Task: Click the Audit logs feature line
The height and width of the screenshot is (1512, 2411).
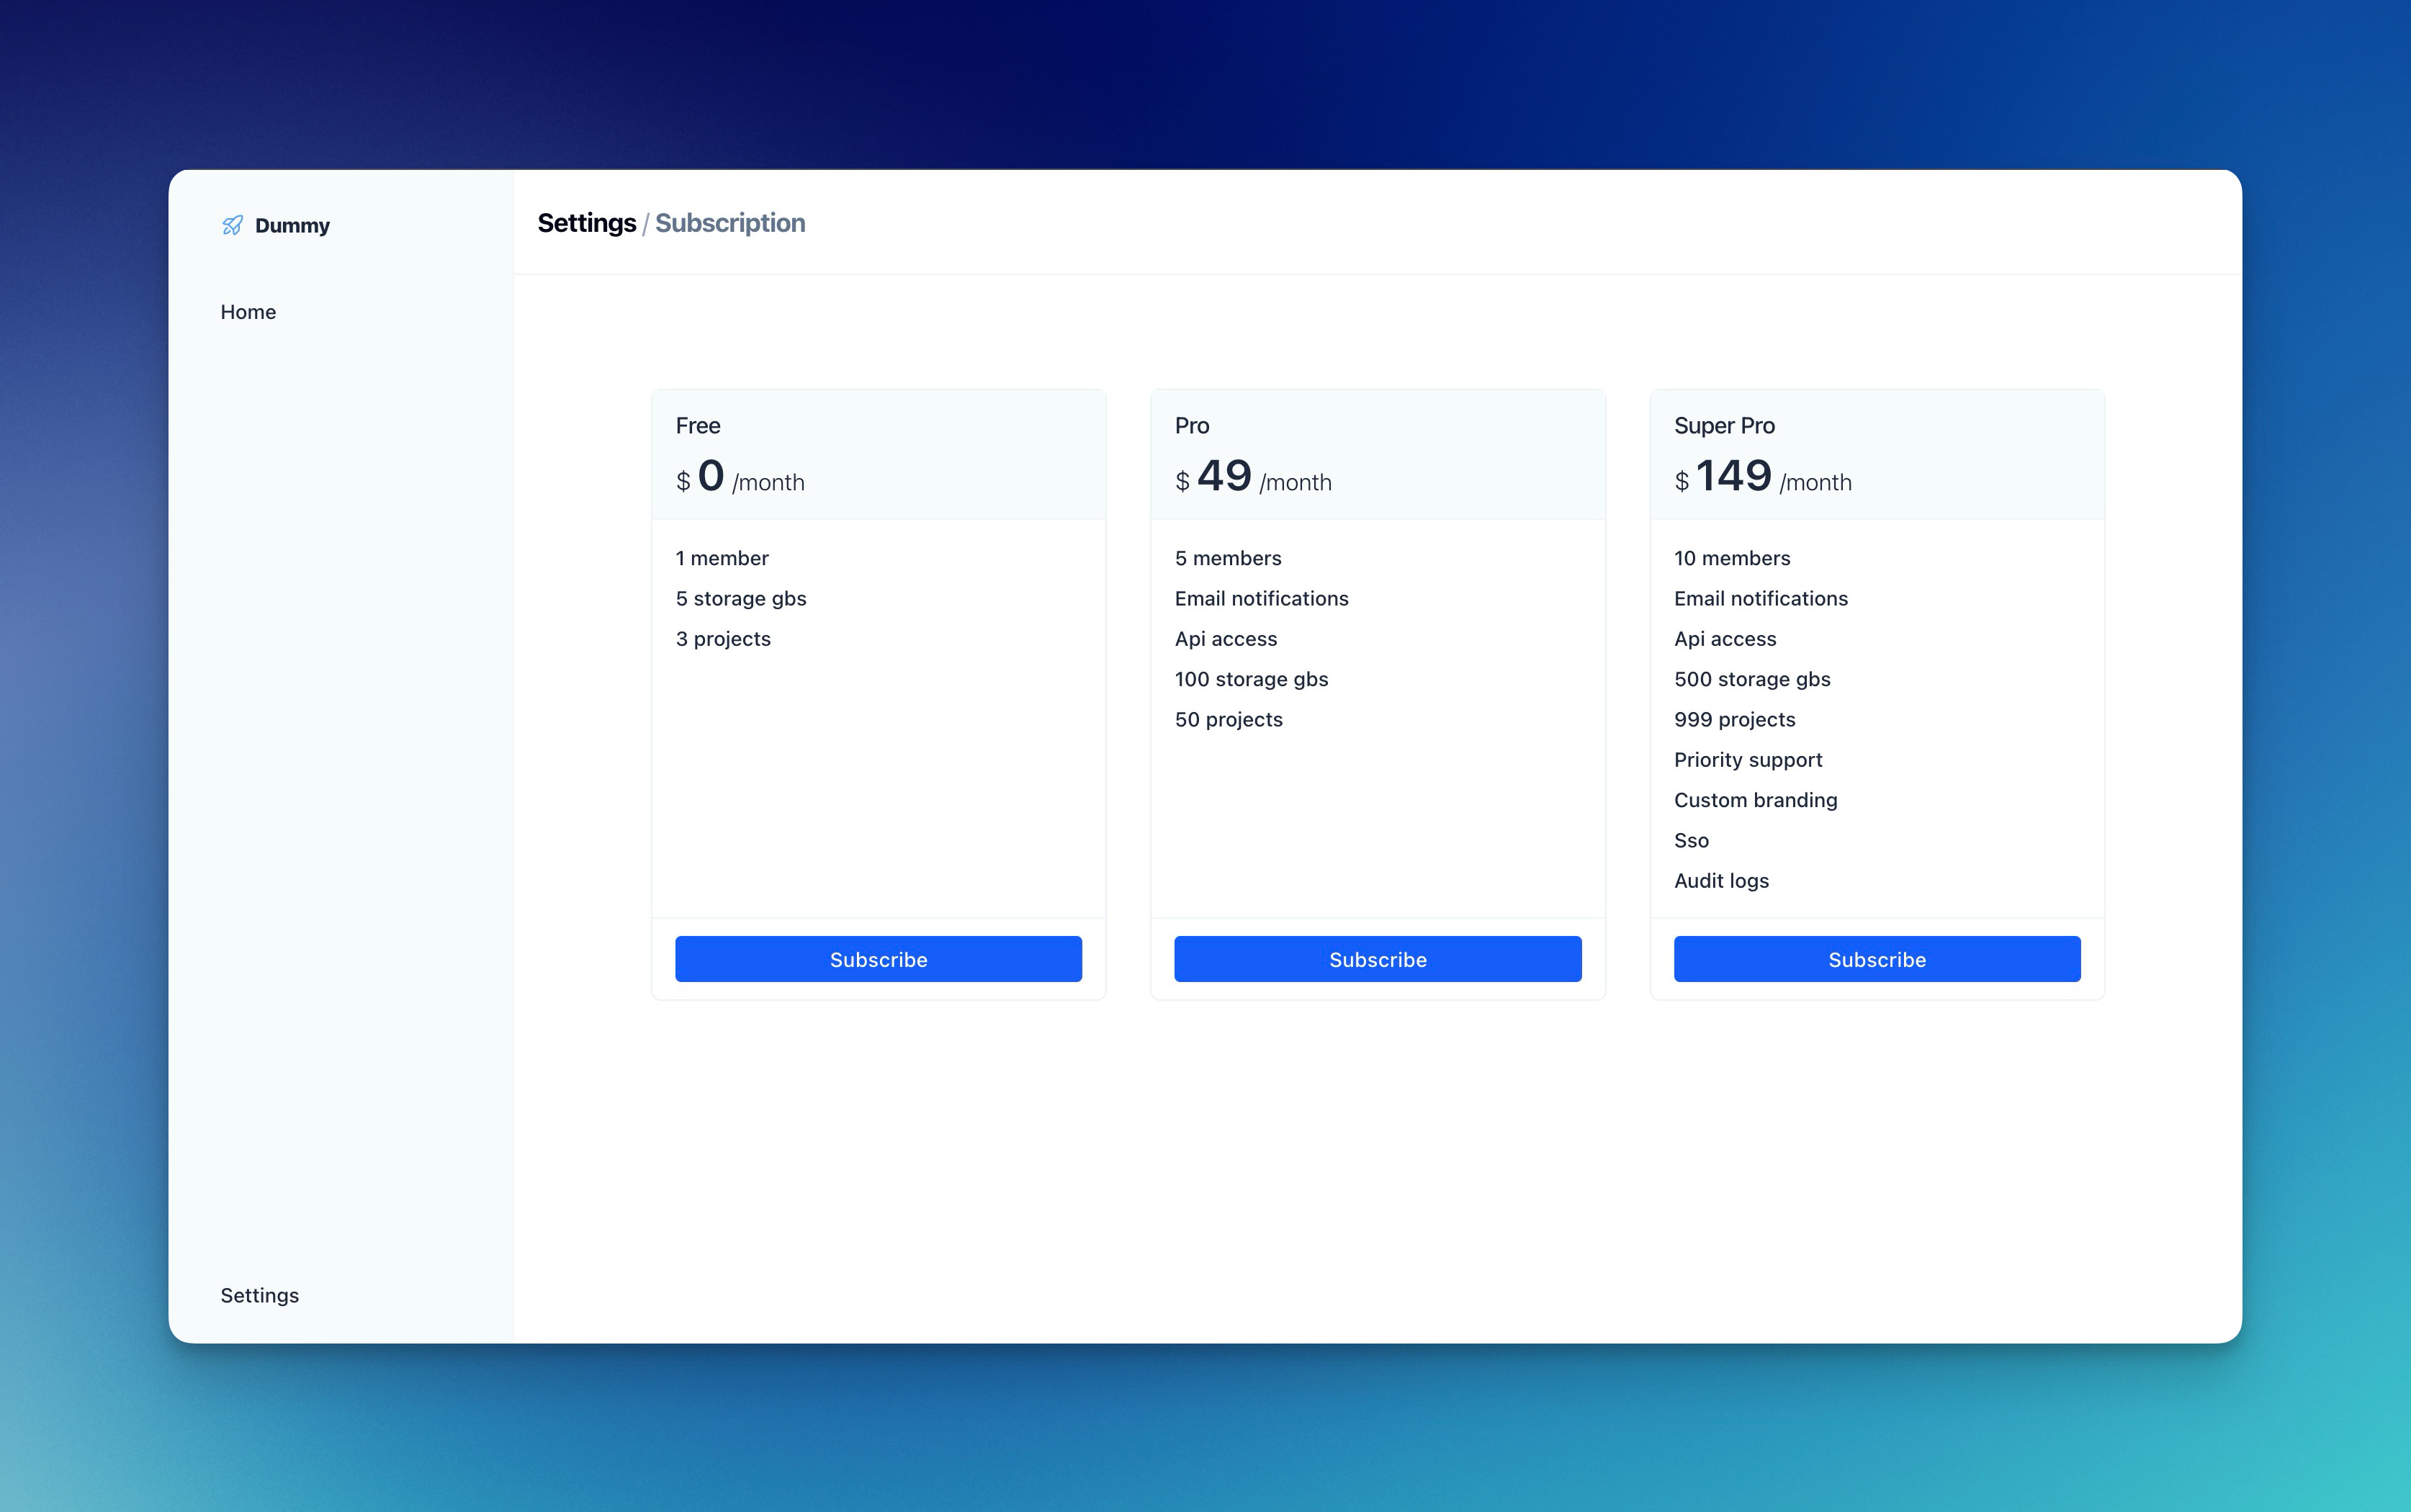Action: point(1720,881)
